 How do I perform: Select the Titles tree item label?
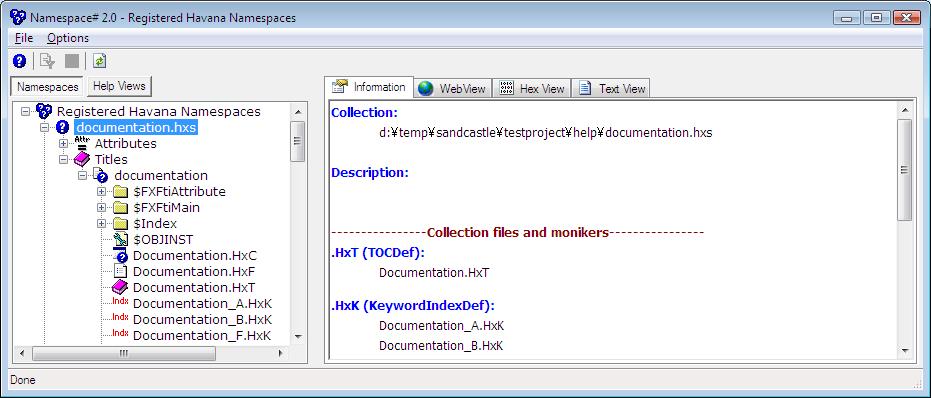pyautogui.click(x=111, y=159)
